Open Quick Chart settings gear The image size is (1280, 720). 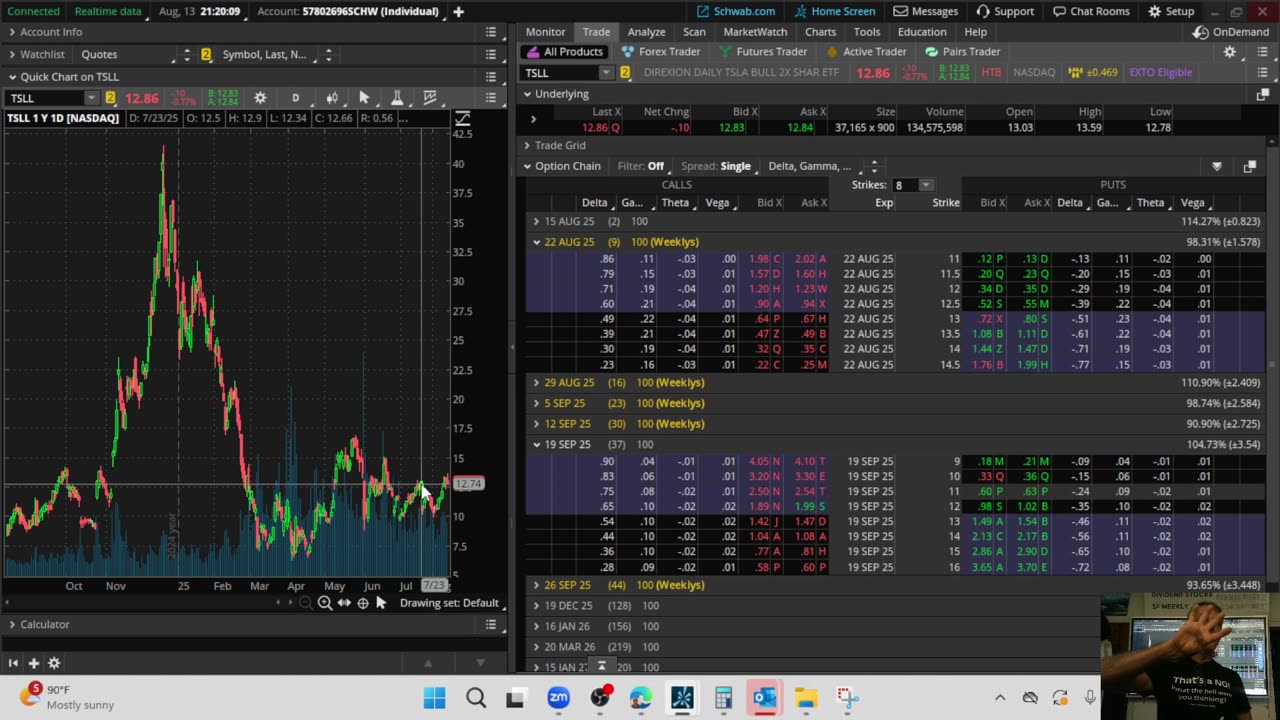tap(260, 98)
